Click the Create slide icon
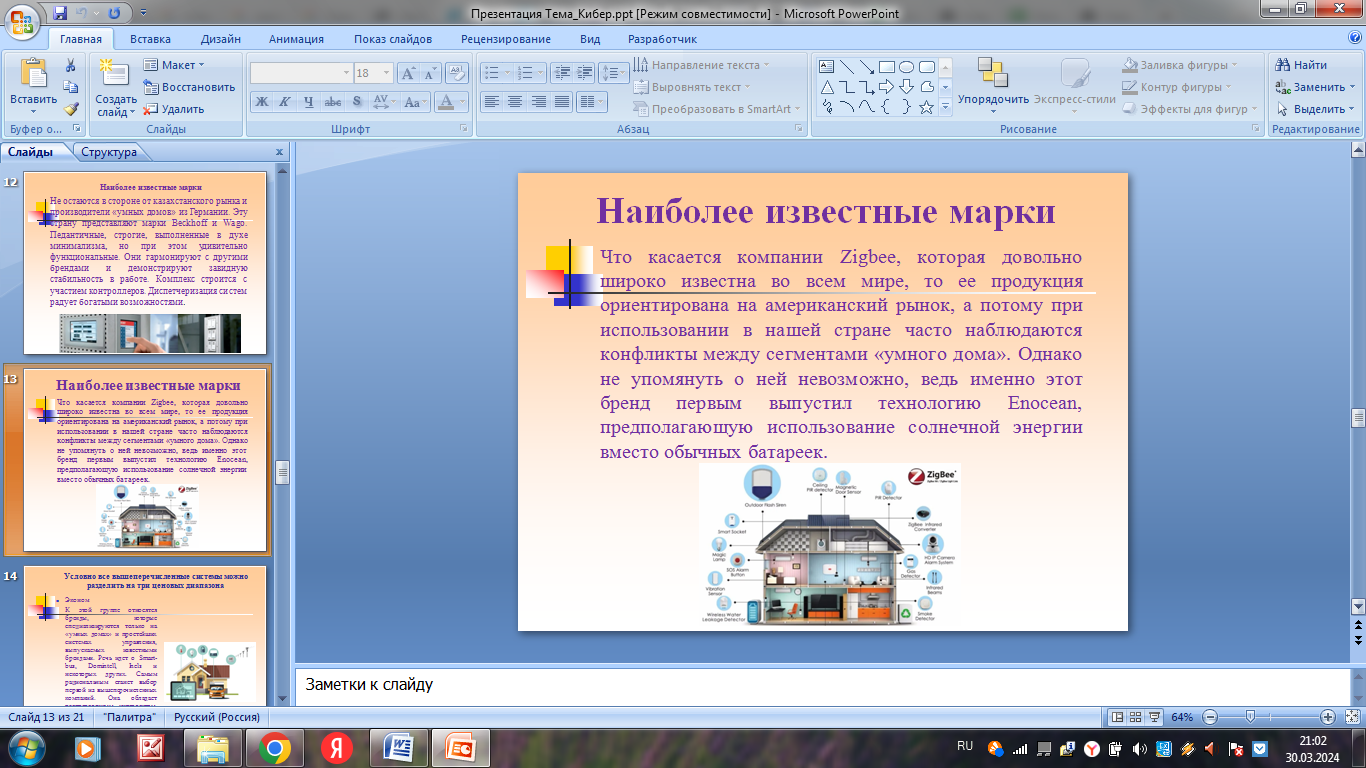 point(115,73)
